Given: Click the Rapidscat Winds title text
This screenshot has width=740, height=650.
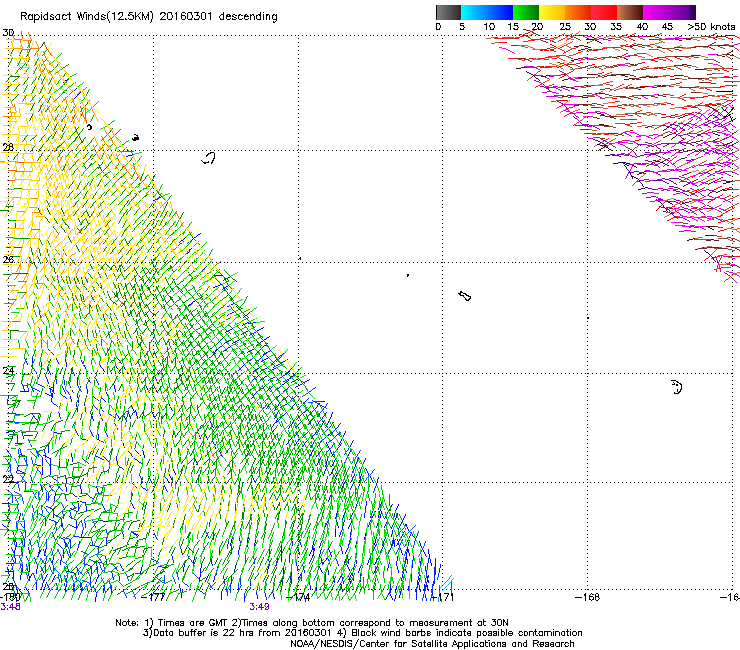Looking at the screenshot, I should [149, 16].
